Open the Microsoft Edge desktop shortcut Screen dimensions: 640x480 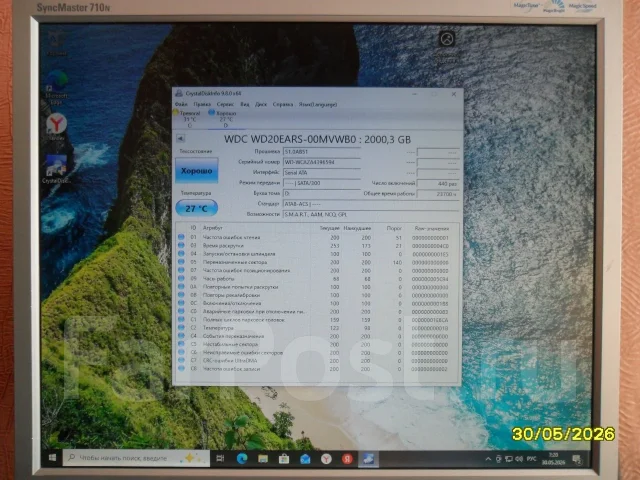(56, 88)
